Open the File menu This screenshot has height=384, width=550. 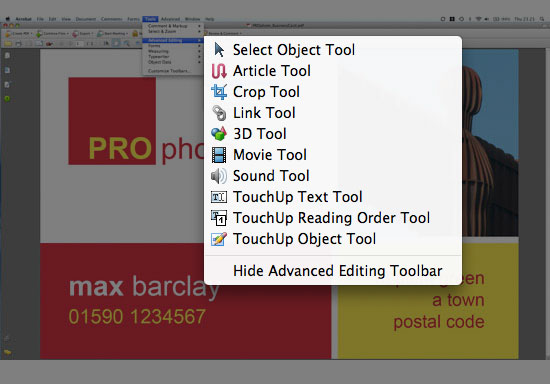[x=40, y=19]
